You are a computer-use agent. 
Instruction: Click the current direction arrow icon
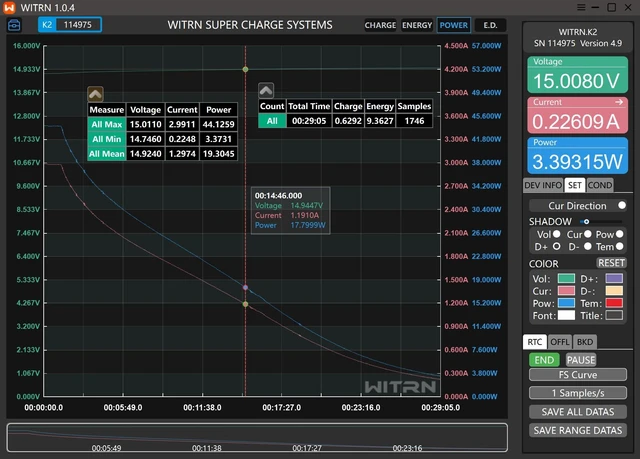[619, 102]
